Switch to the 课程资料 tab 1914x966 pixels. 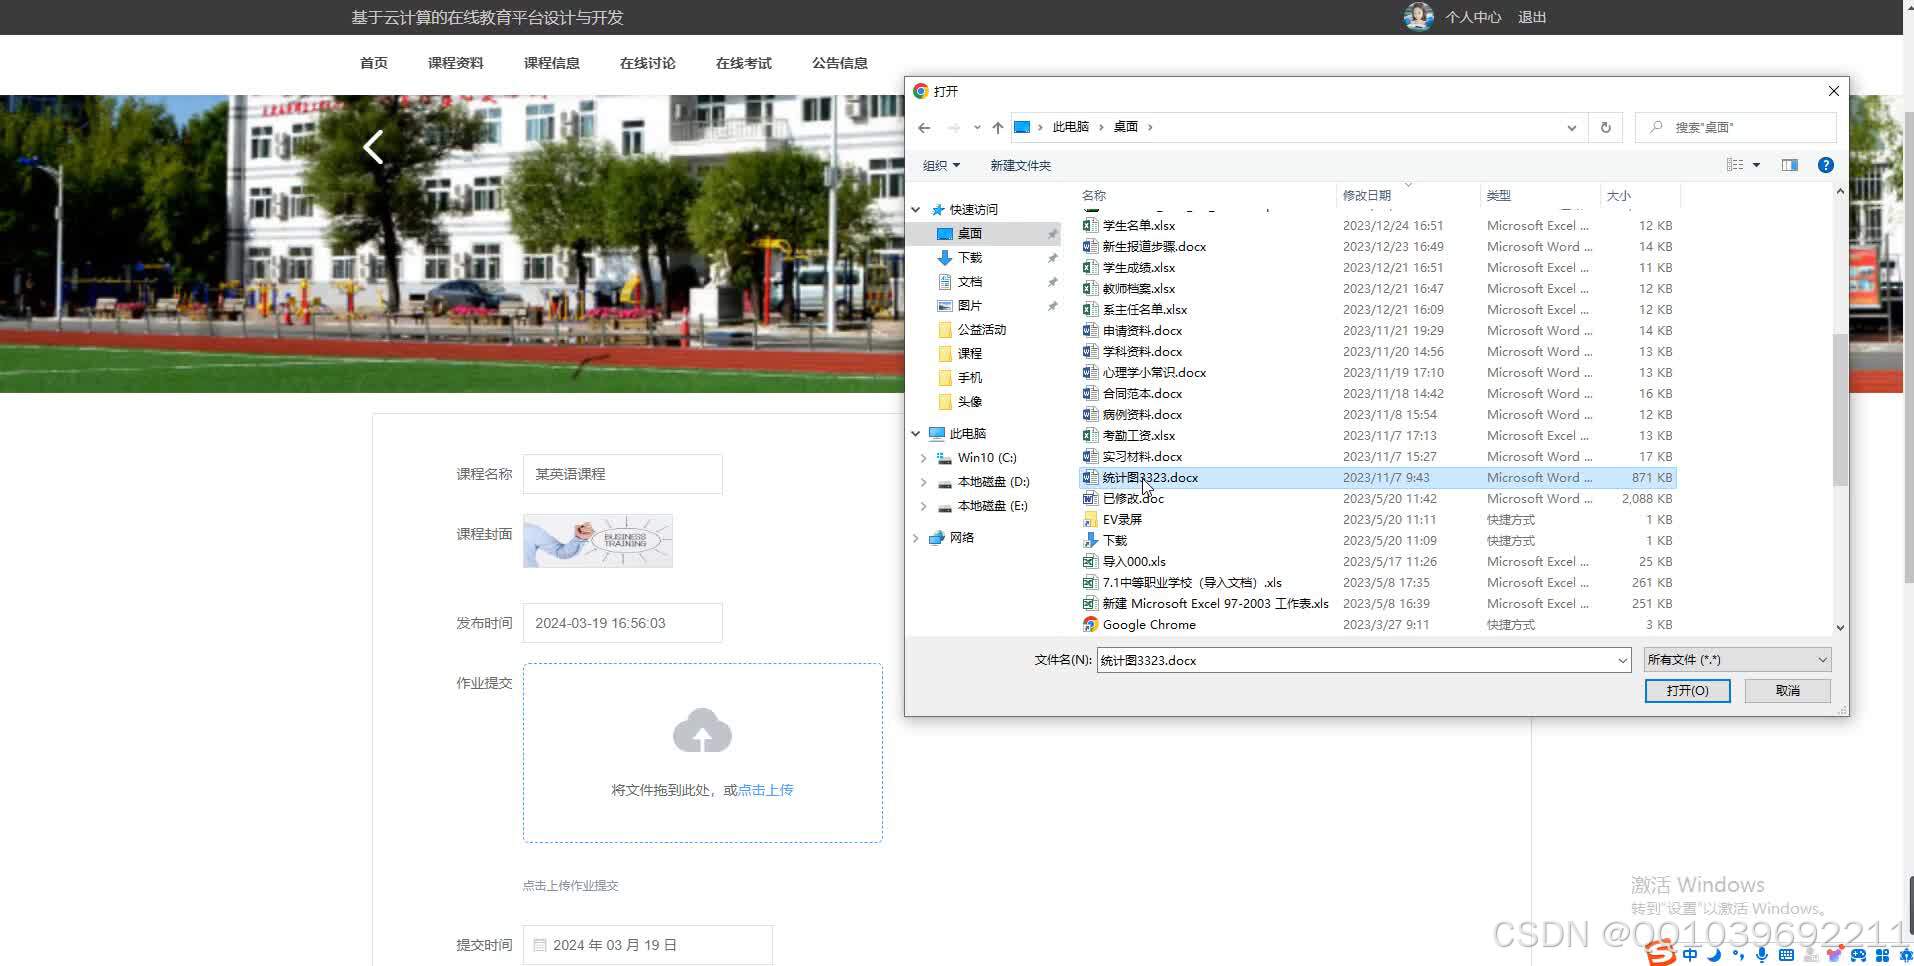(456, 63)
